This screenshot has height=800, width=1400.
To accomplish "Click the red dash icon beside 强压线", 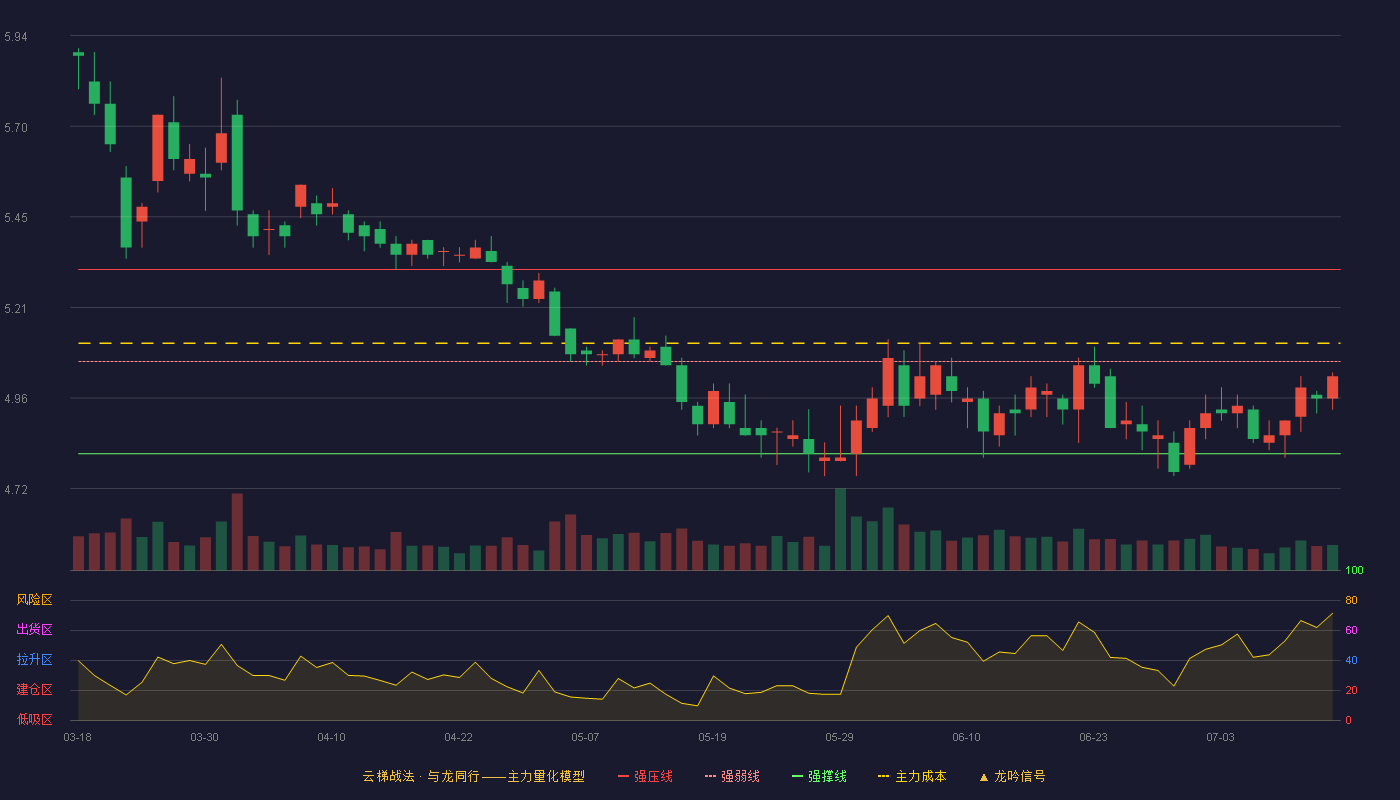I will click(623, 776).
